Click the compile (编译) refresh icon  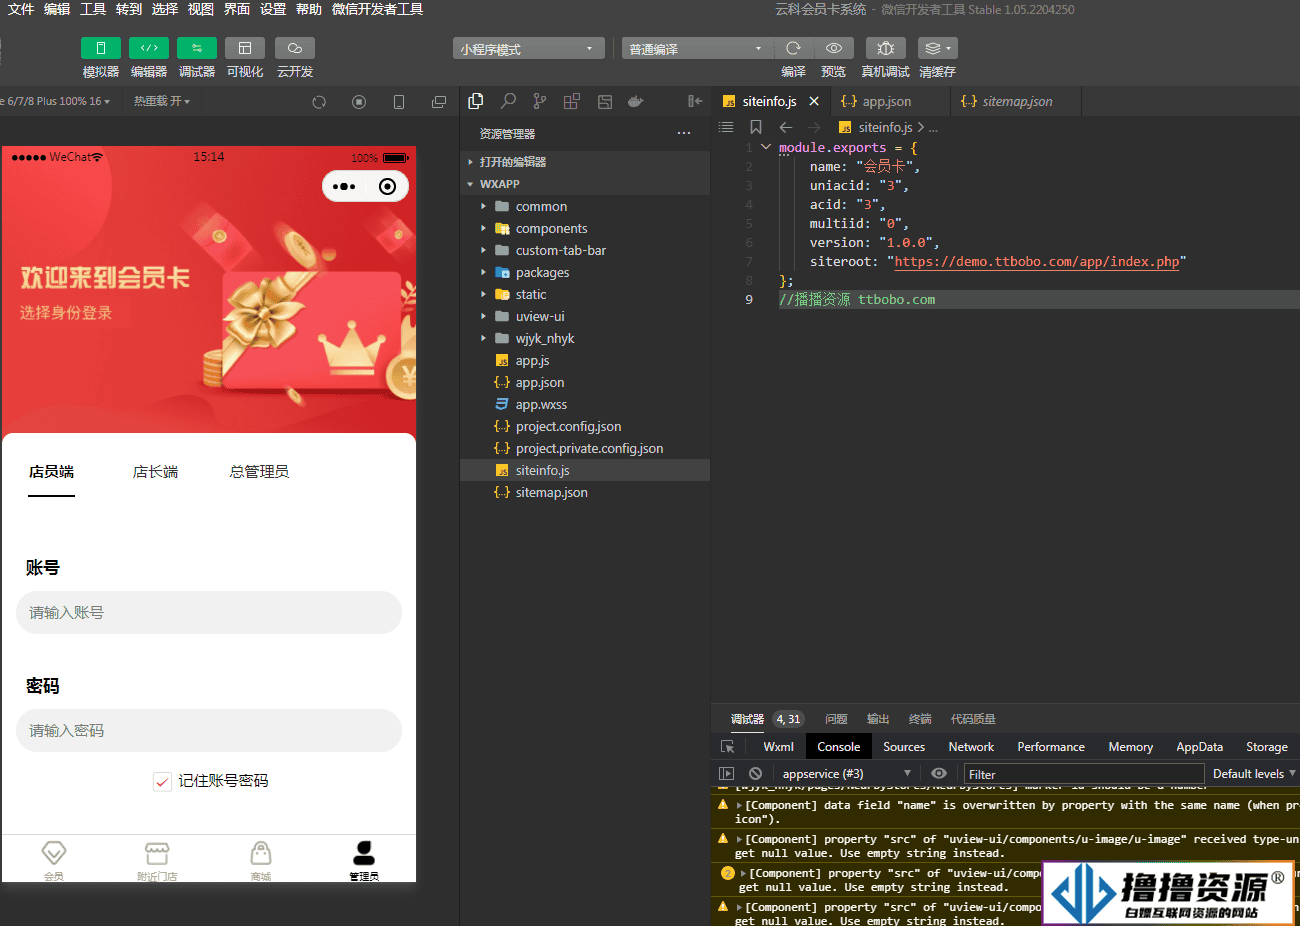tap(793, 48)
